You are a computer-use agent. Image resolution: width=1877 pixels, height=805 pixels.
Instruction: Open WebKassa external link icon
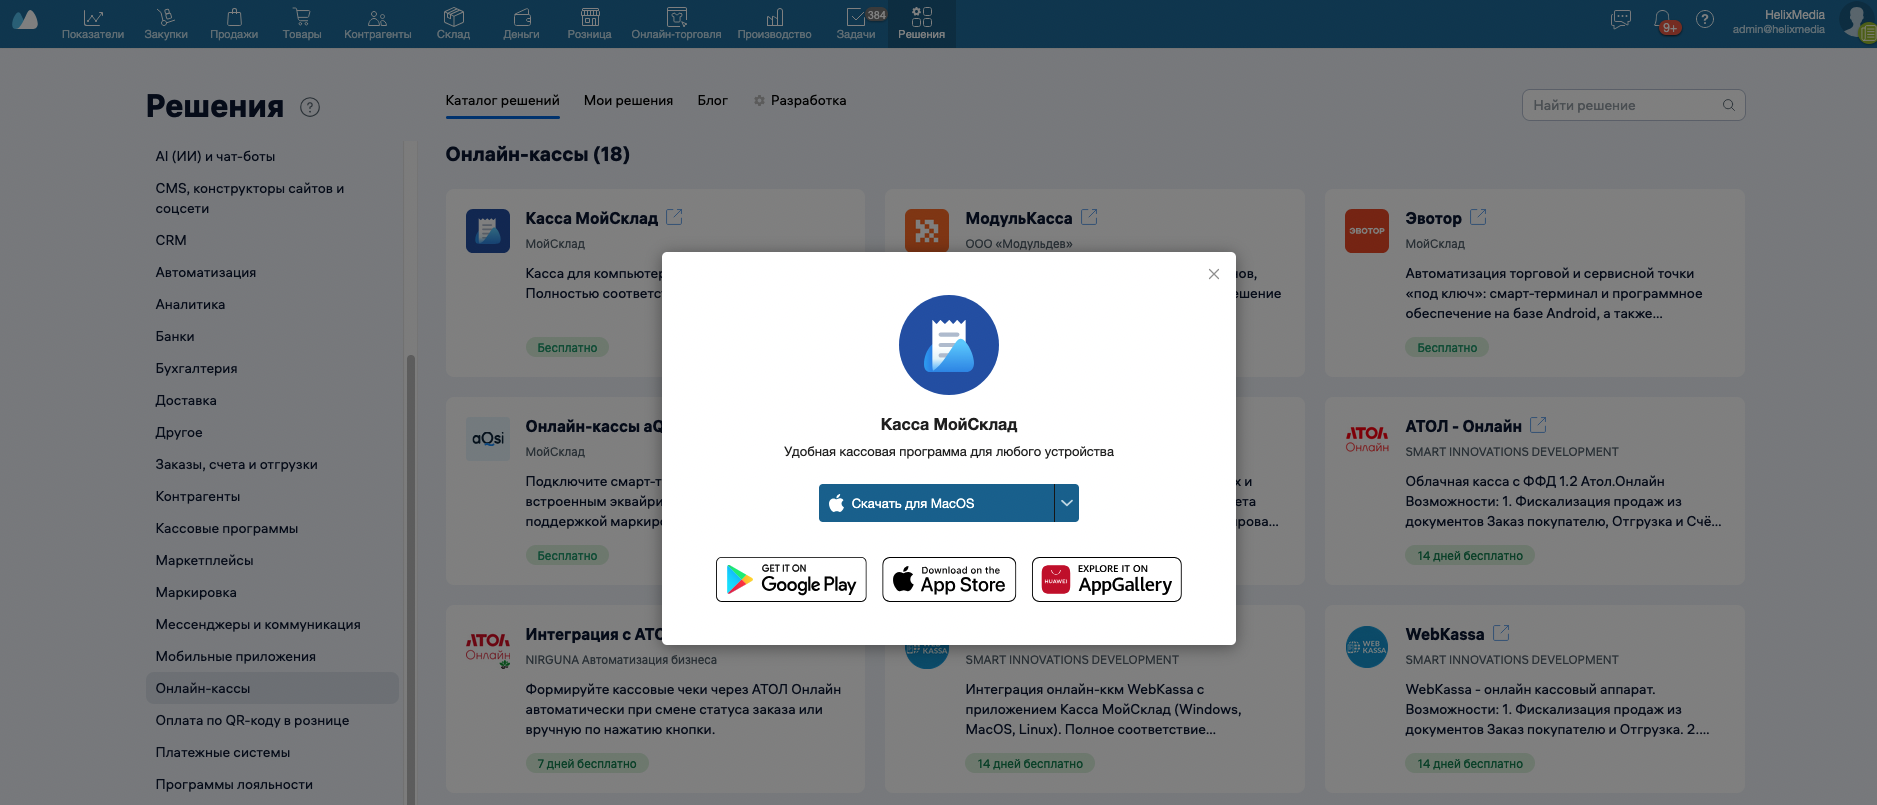(1501, 633)
